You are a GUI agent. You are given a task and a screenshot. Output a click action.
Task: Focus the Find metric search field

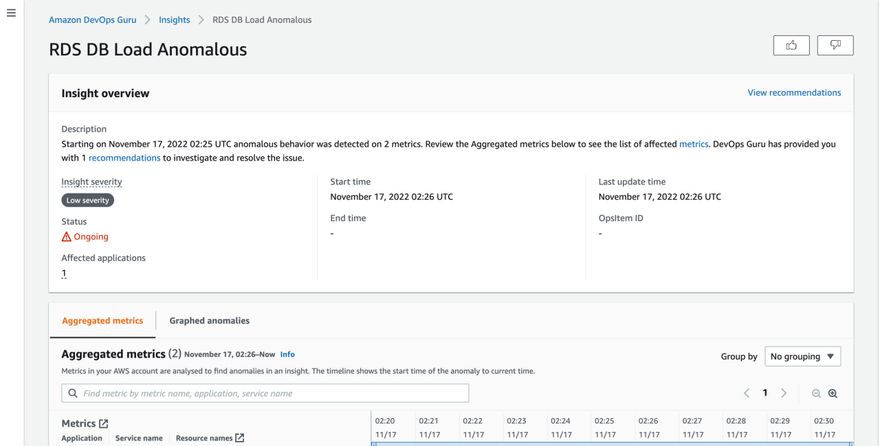click(x=265, y=393)
